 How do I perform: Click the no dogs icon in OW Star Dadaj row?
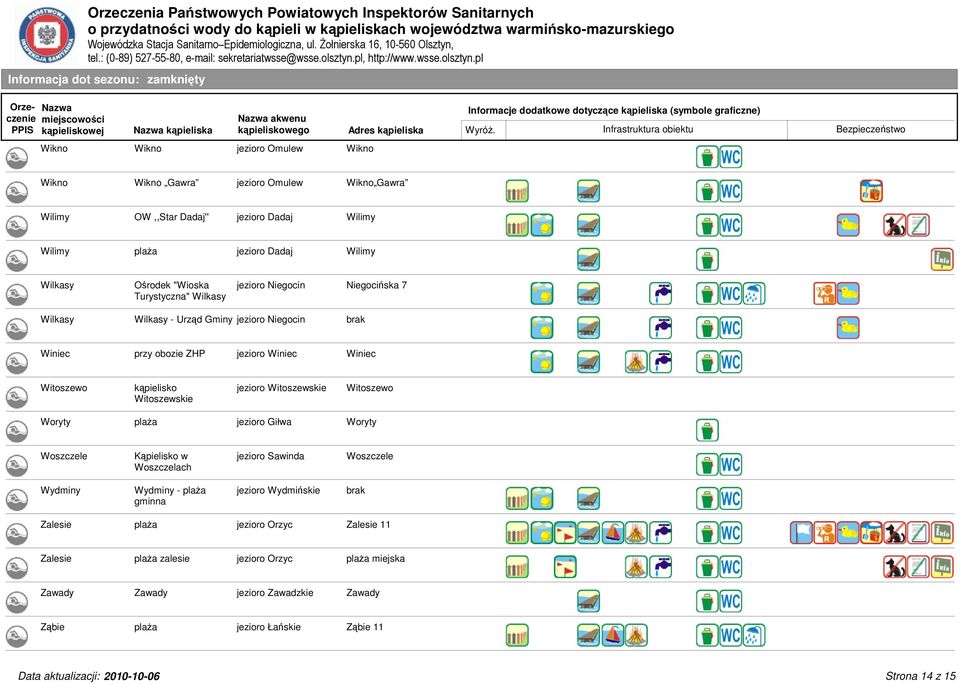coord(894,225)
